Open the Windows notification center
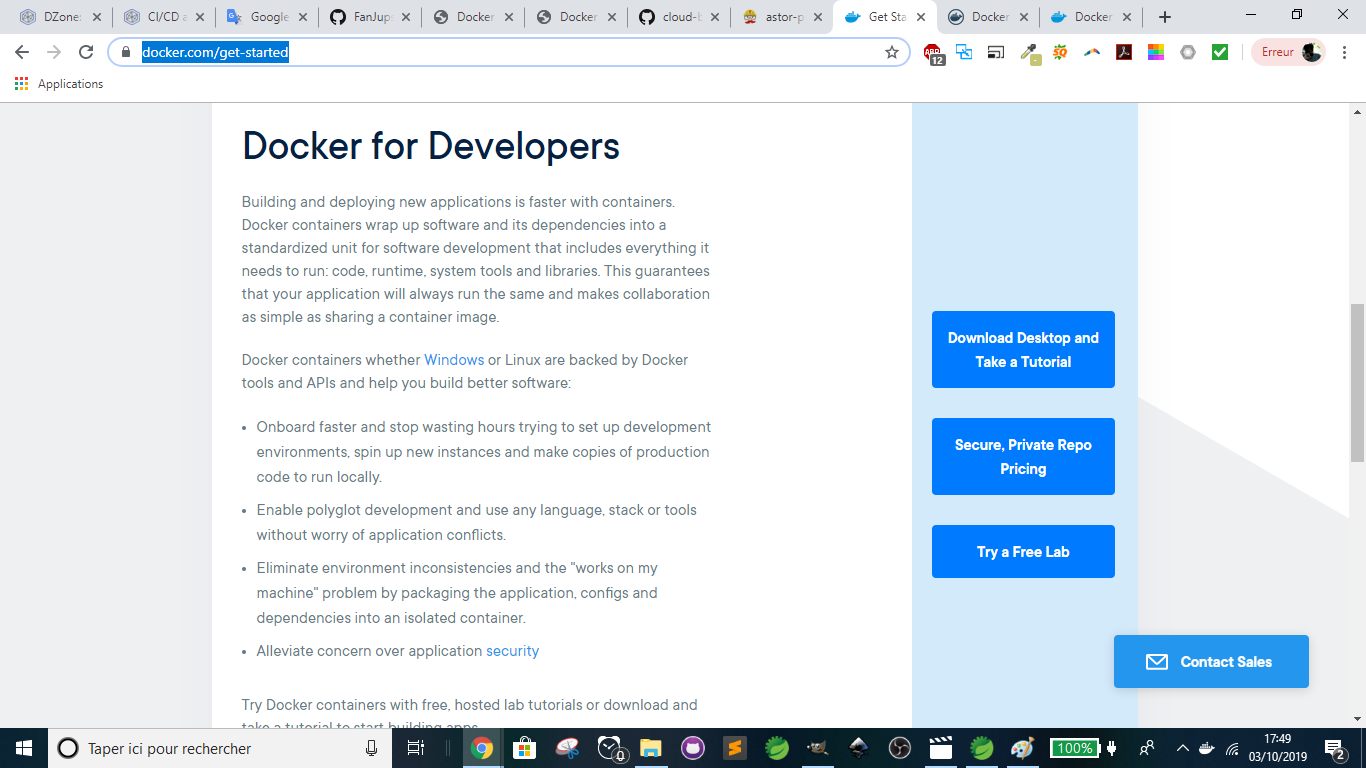The width and height of the screenshot is (1366, 768). tap(1335, 748)
